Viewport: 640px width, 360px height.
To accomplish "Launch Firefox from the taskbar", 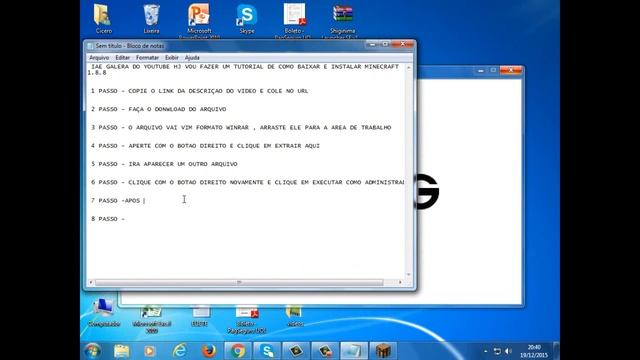I will [x=209, y=351].
